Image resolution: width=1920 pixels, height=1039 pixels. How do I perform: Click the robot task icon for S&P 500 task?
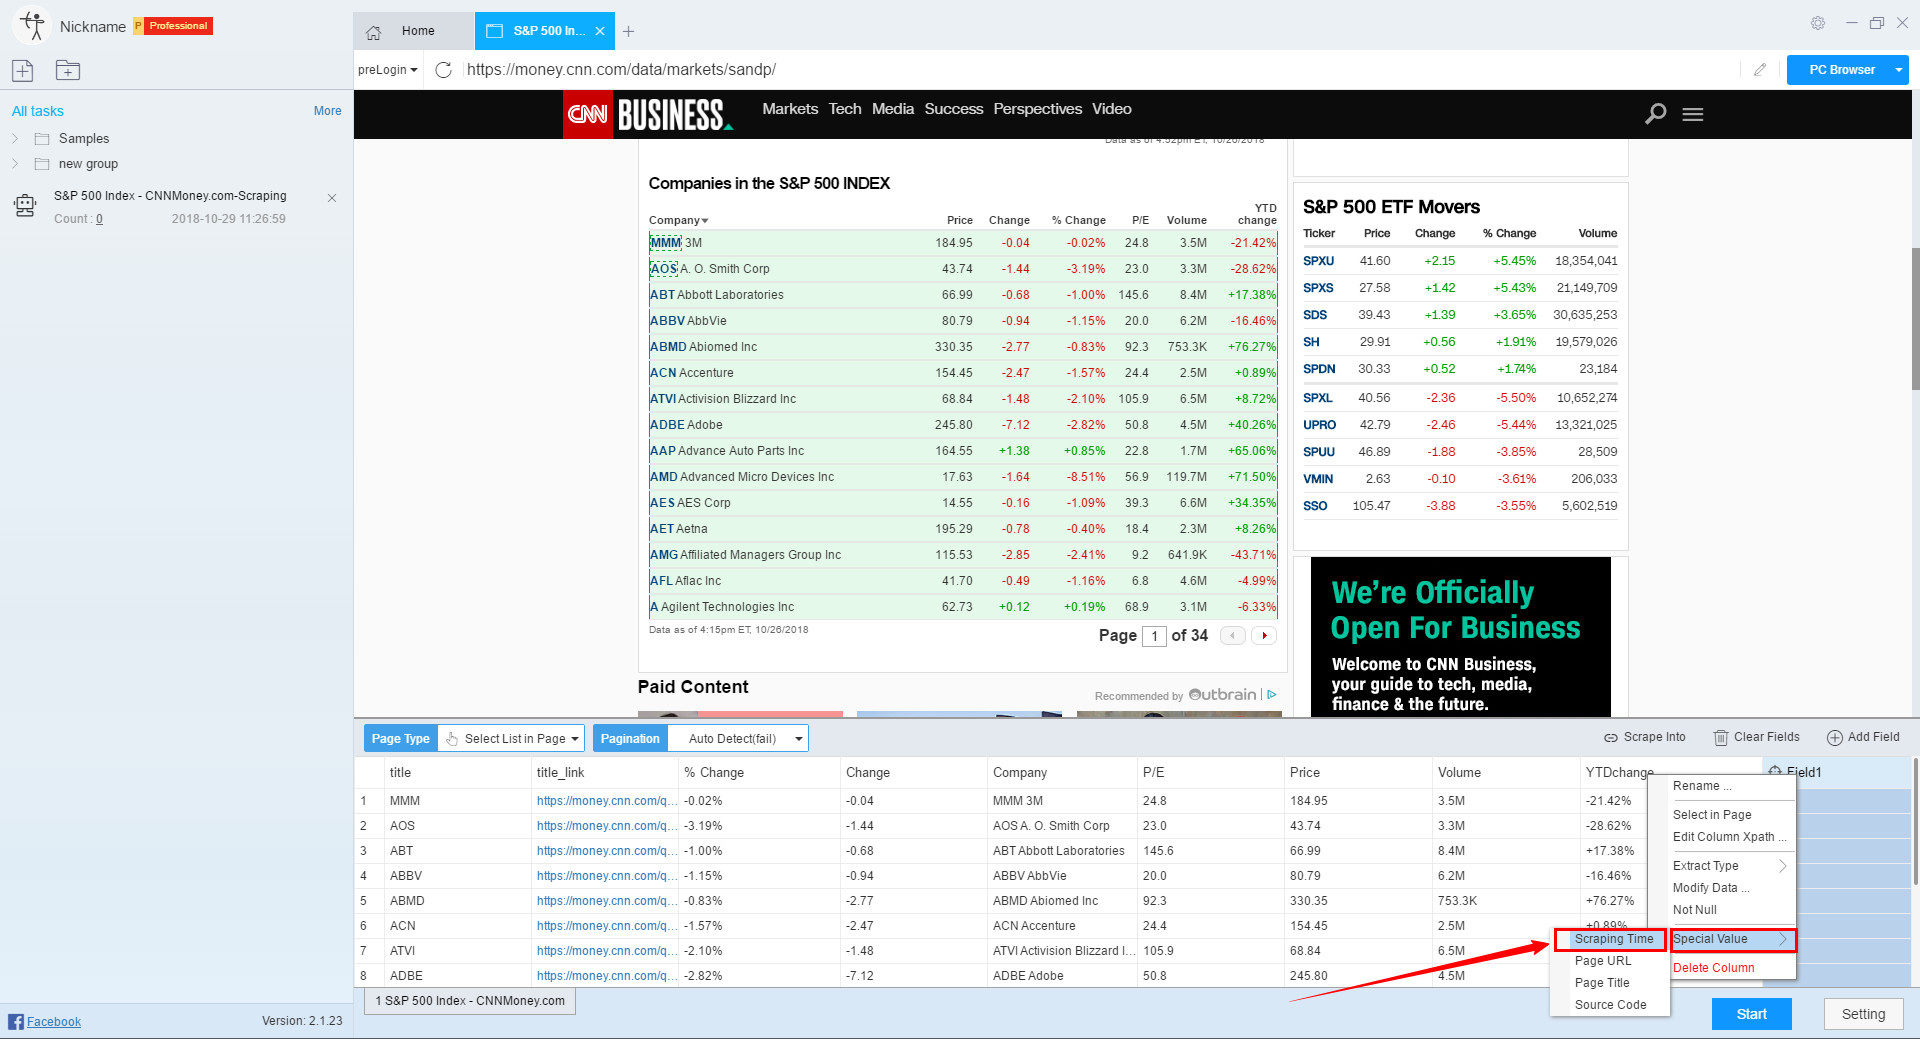pos(25,206)
